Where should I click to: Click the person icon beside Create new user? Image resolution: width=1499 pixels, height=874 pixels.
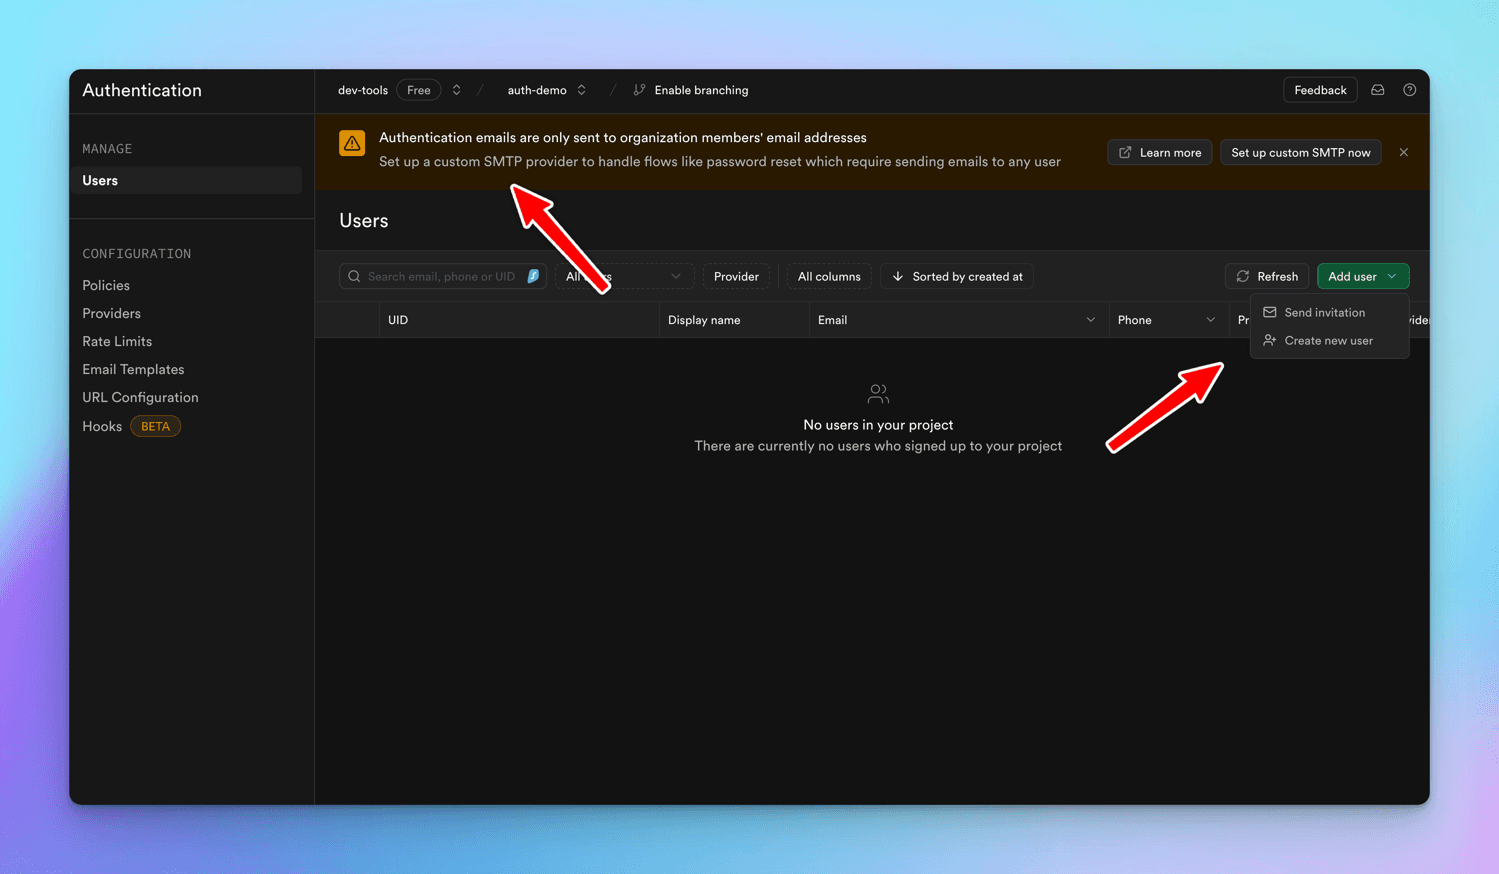pos(1269,340)
